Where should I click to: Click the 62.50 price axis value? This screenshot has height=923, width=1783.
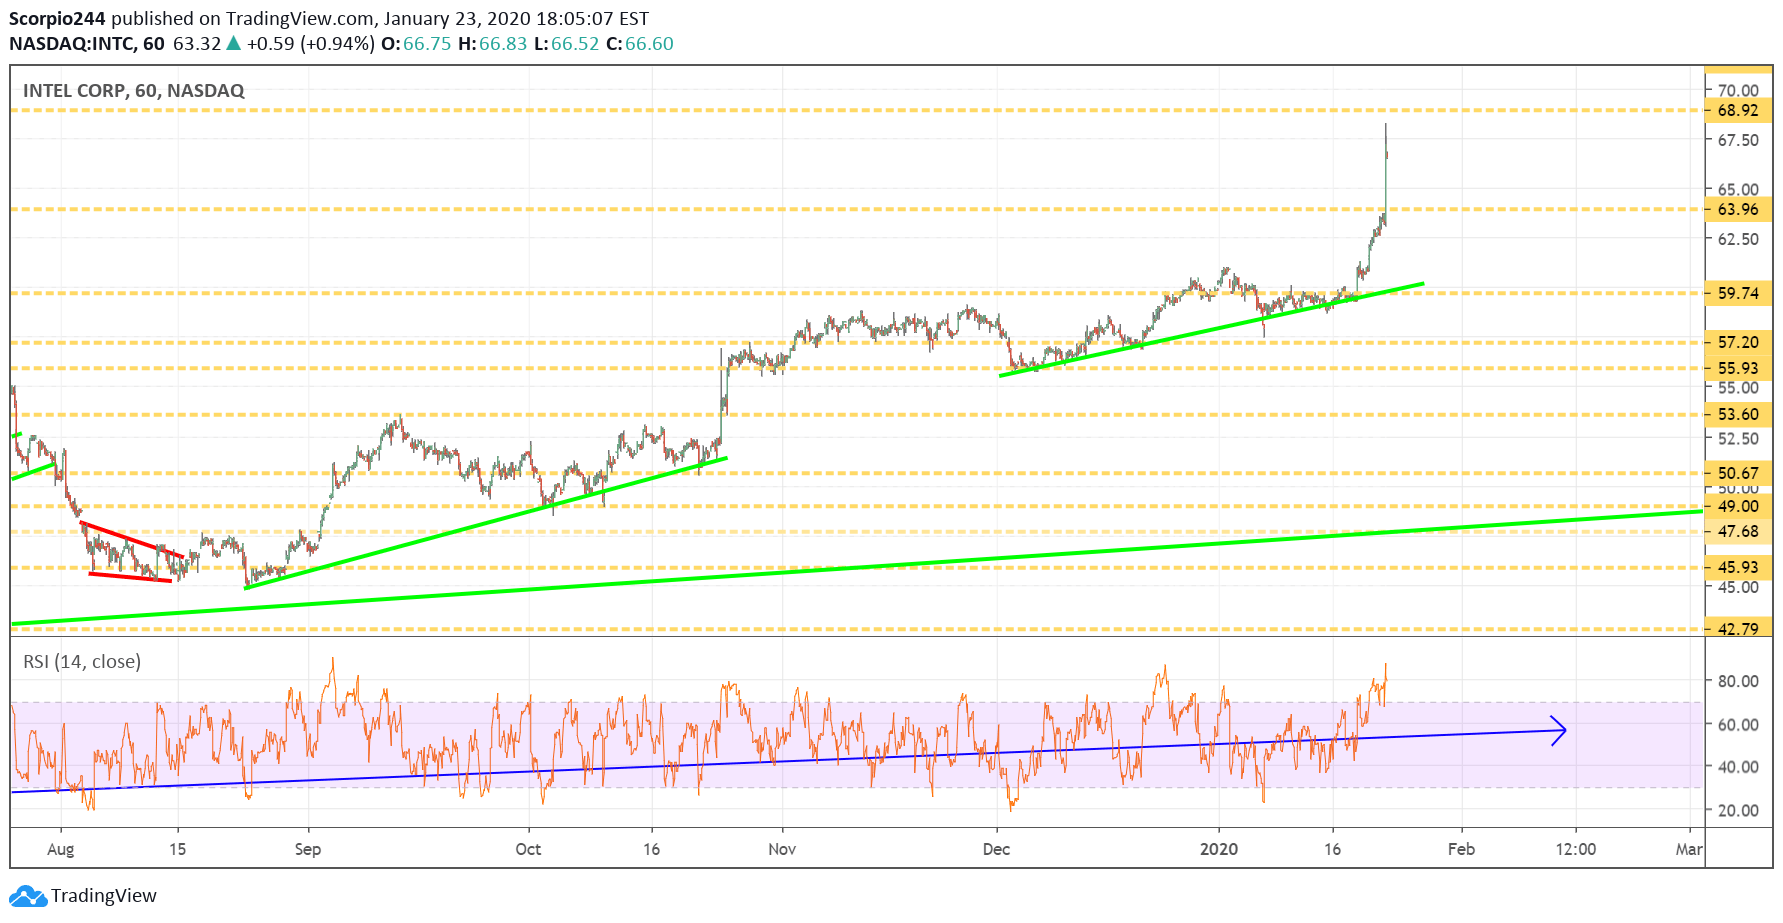point(1738,239)
